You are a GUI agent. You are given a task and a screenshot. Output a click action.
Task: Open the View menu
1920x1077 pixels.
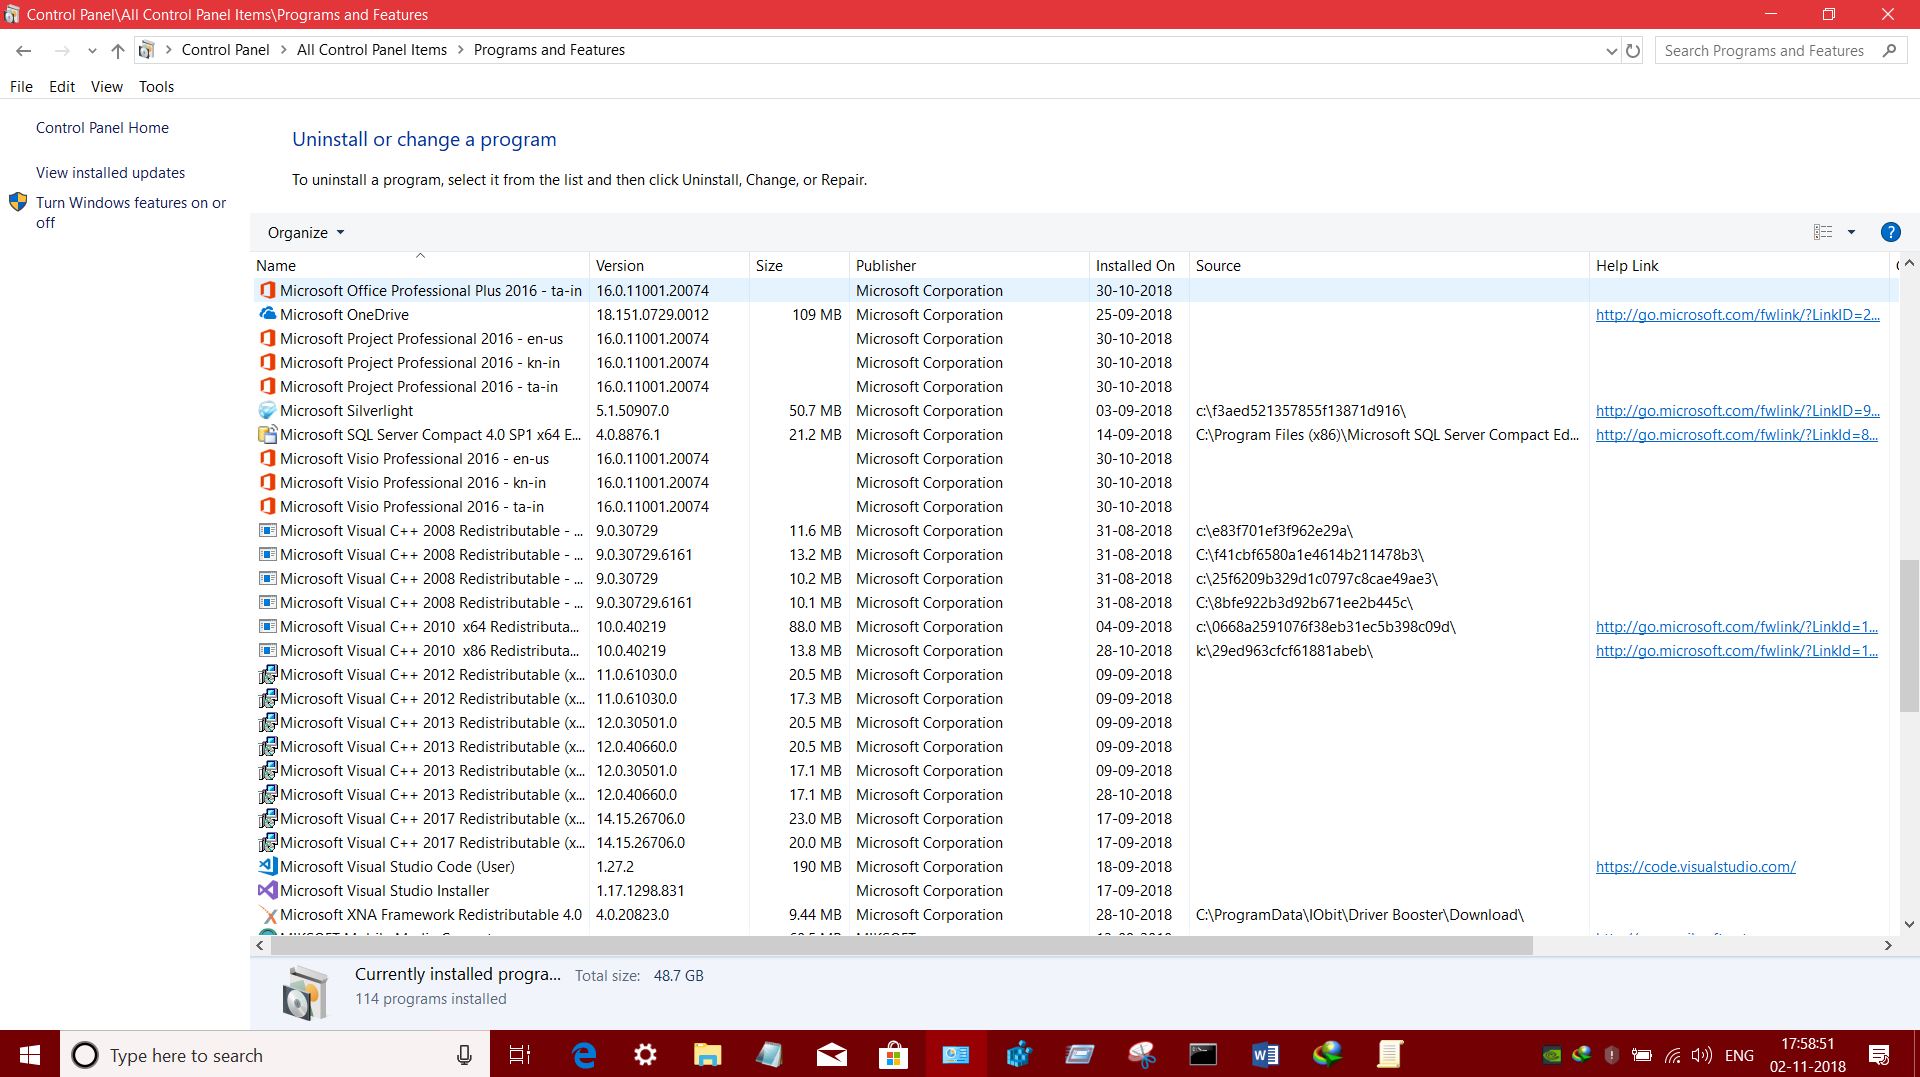pyautogui.click(x=107, y=87)
